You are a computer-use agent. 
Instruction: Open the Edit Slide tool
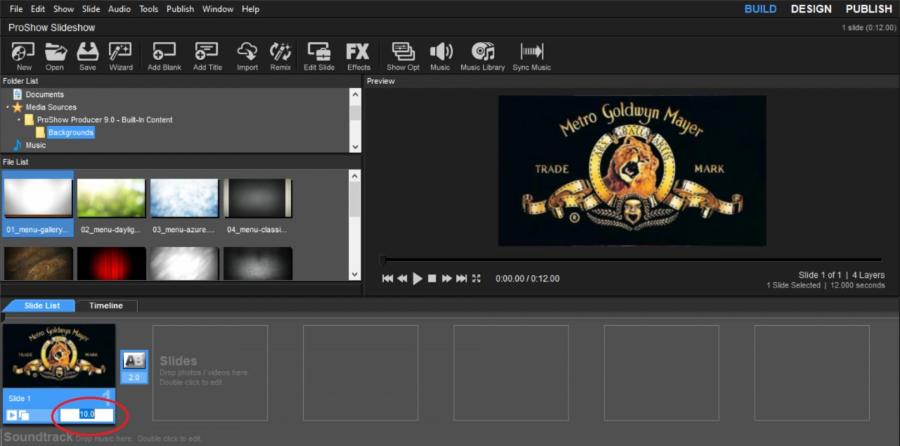point(319,56)
